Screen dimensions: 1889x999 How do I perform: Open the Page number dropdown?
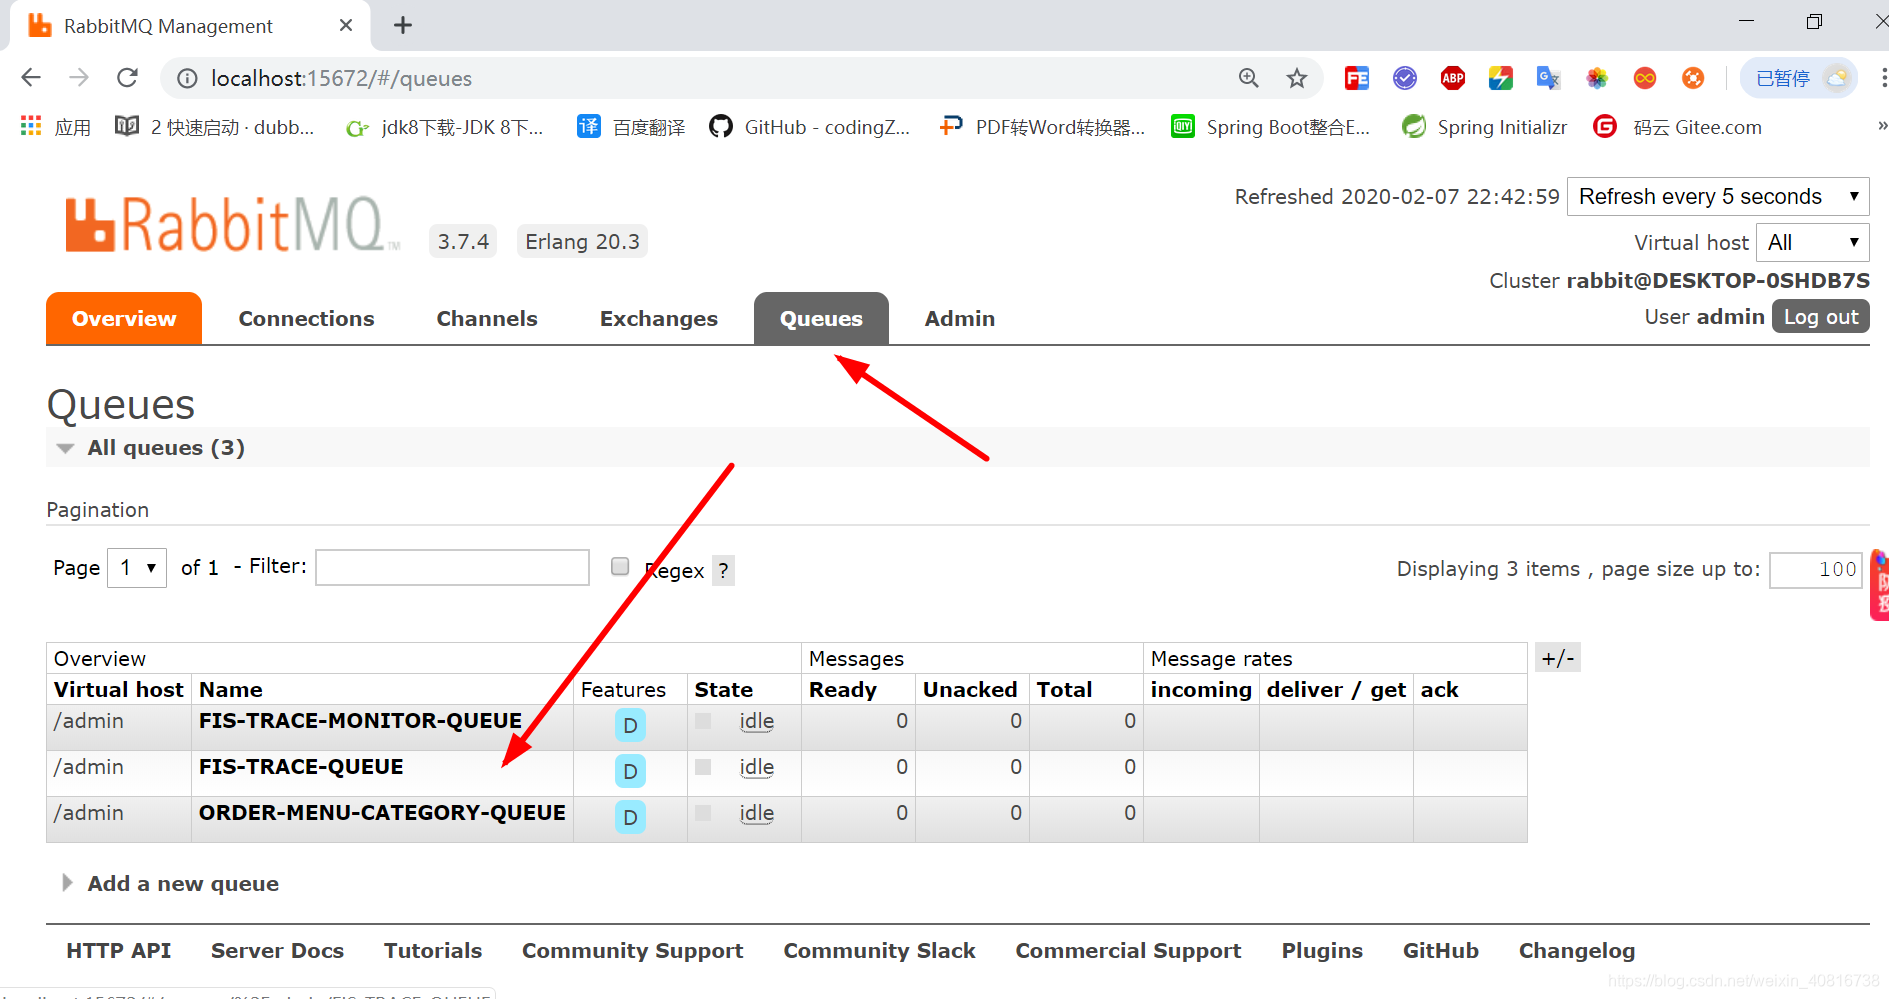137,568
